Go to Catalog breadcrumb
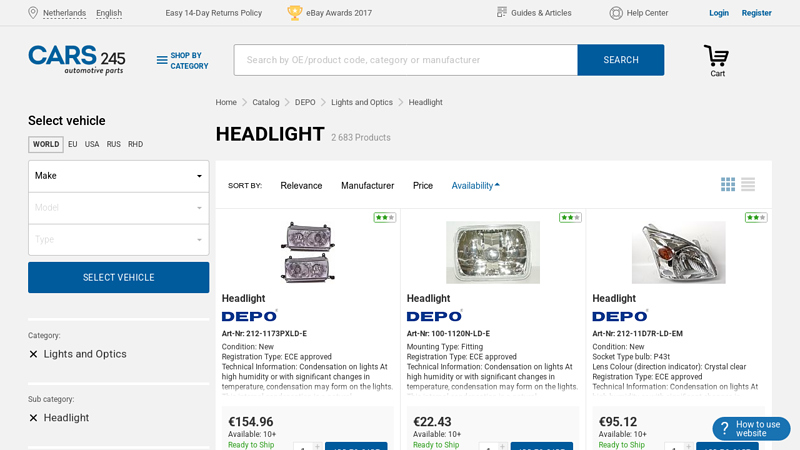The width and height of the screenshot is (800, 450). (x=266, y=102)
